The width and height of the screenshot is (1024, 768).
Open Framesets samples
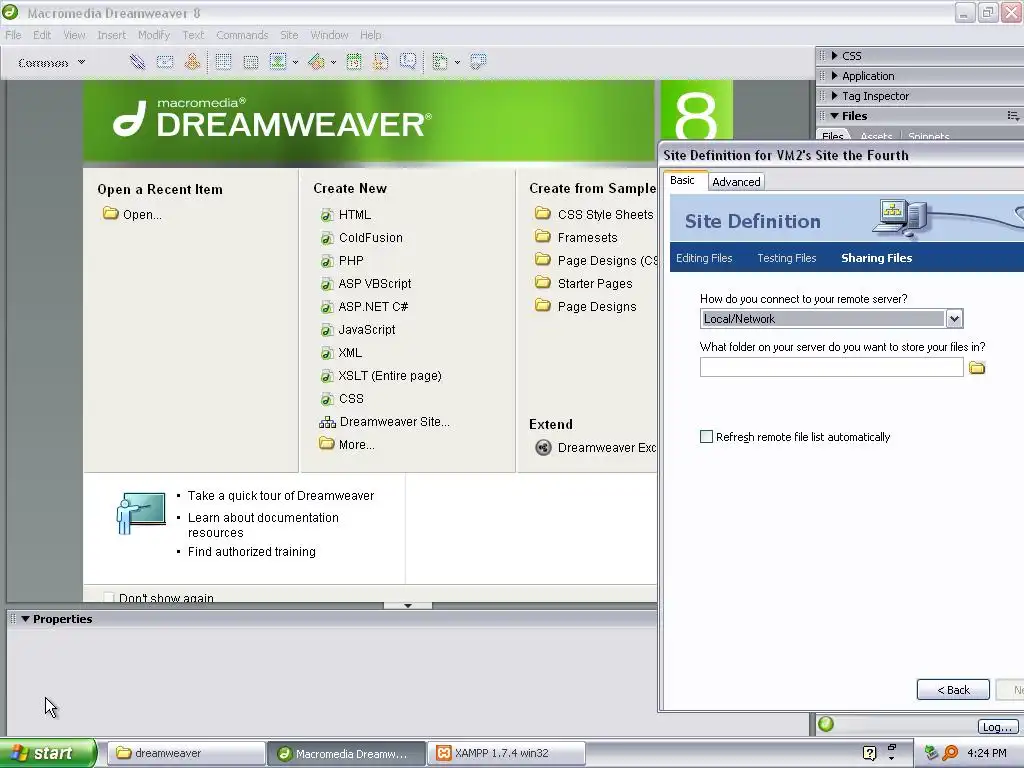click(x=576, y=238)
